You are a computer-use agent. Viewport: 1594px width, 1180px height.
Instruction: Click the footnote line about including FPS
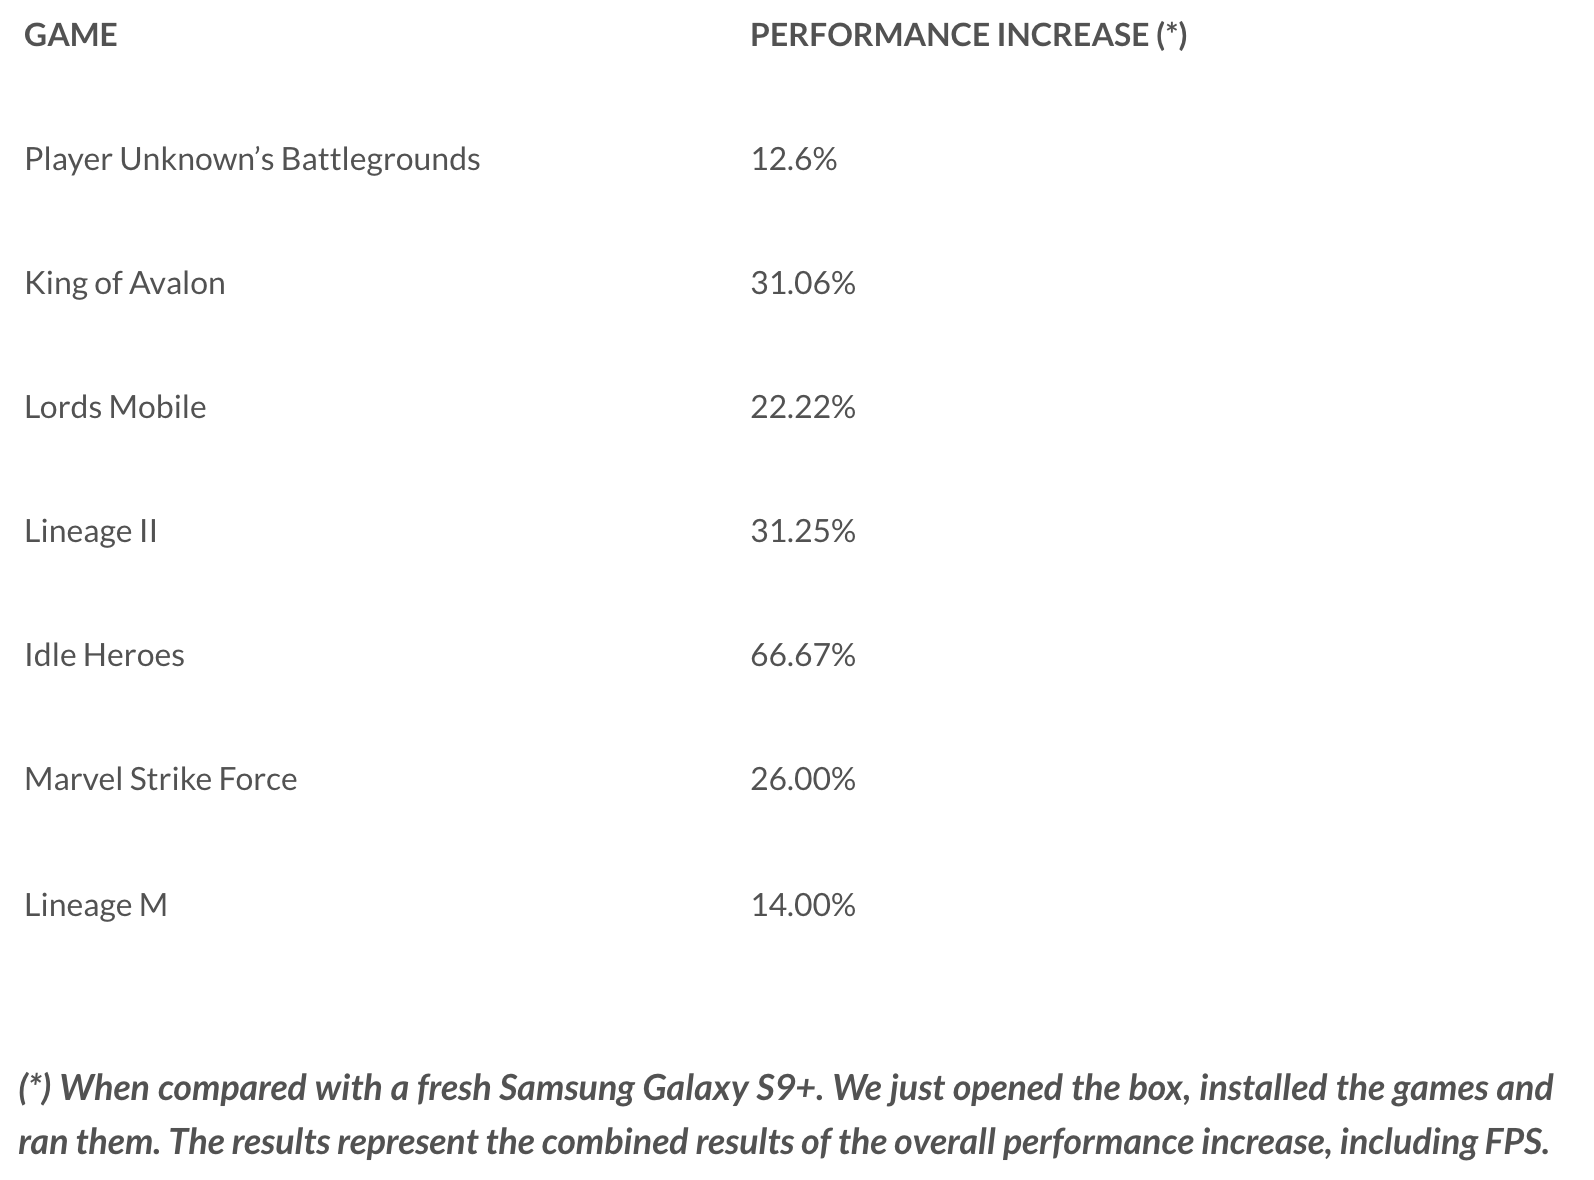pyautogui.click(x=783, y=1141)
